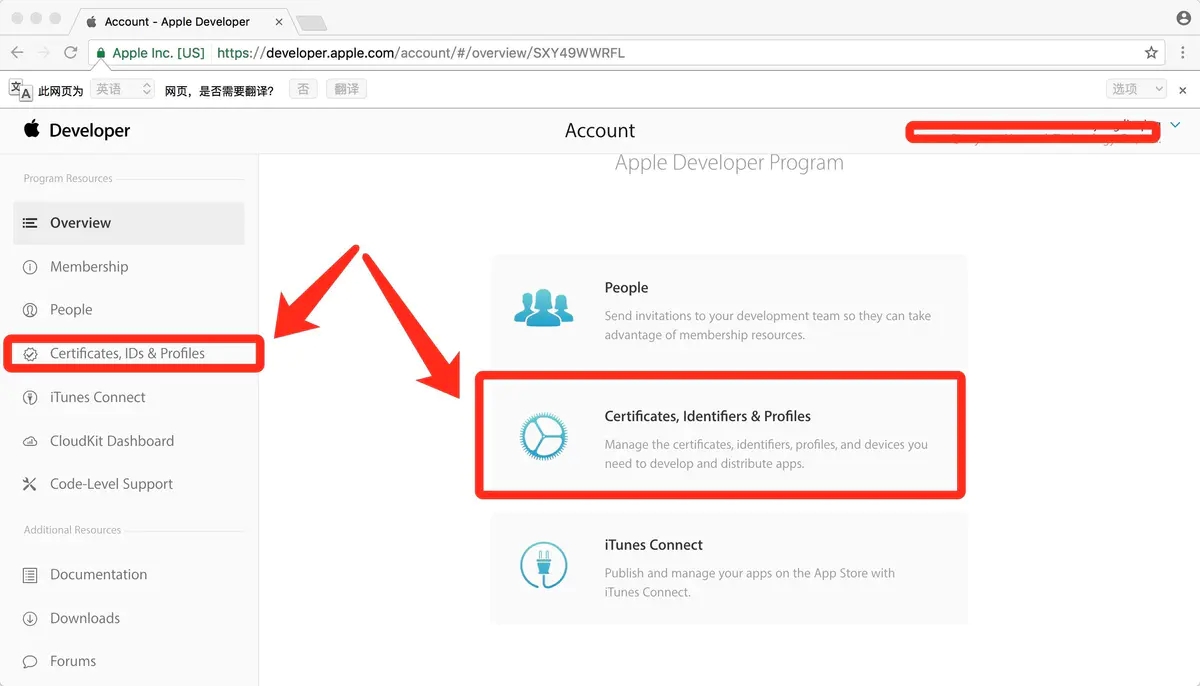Click the People group icon in card
The height and width of the screenshot is (686, 1200).
pos(544,307)
